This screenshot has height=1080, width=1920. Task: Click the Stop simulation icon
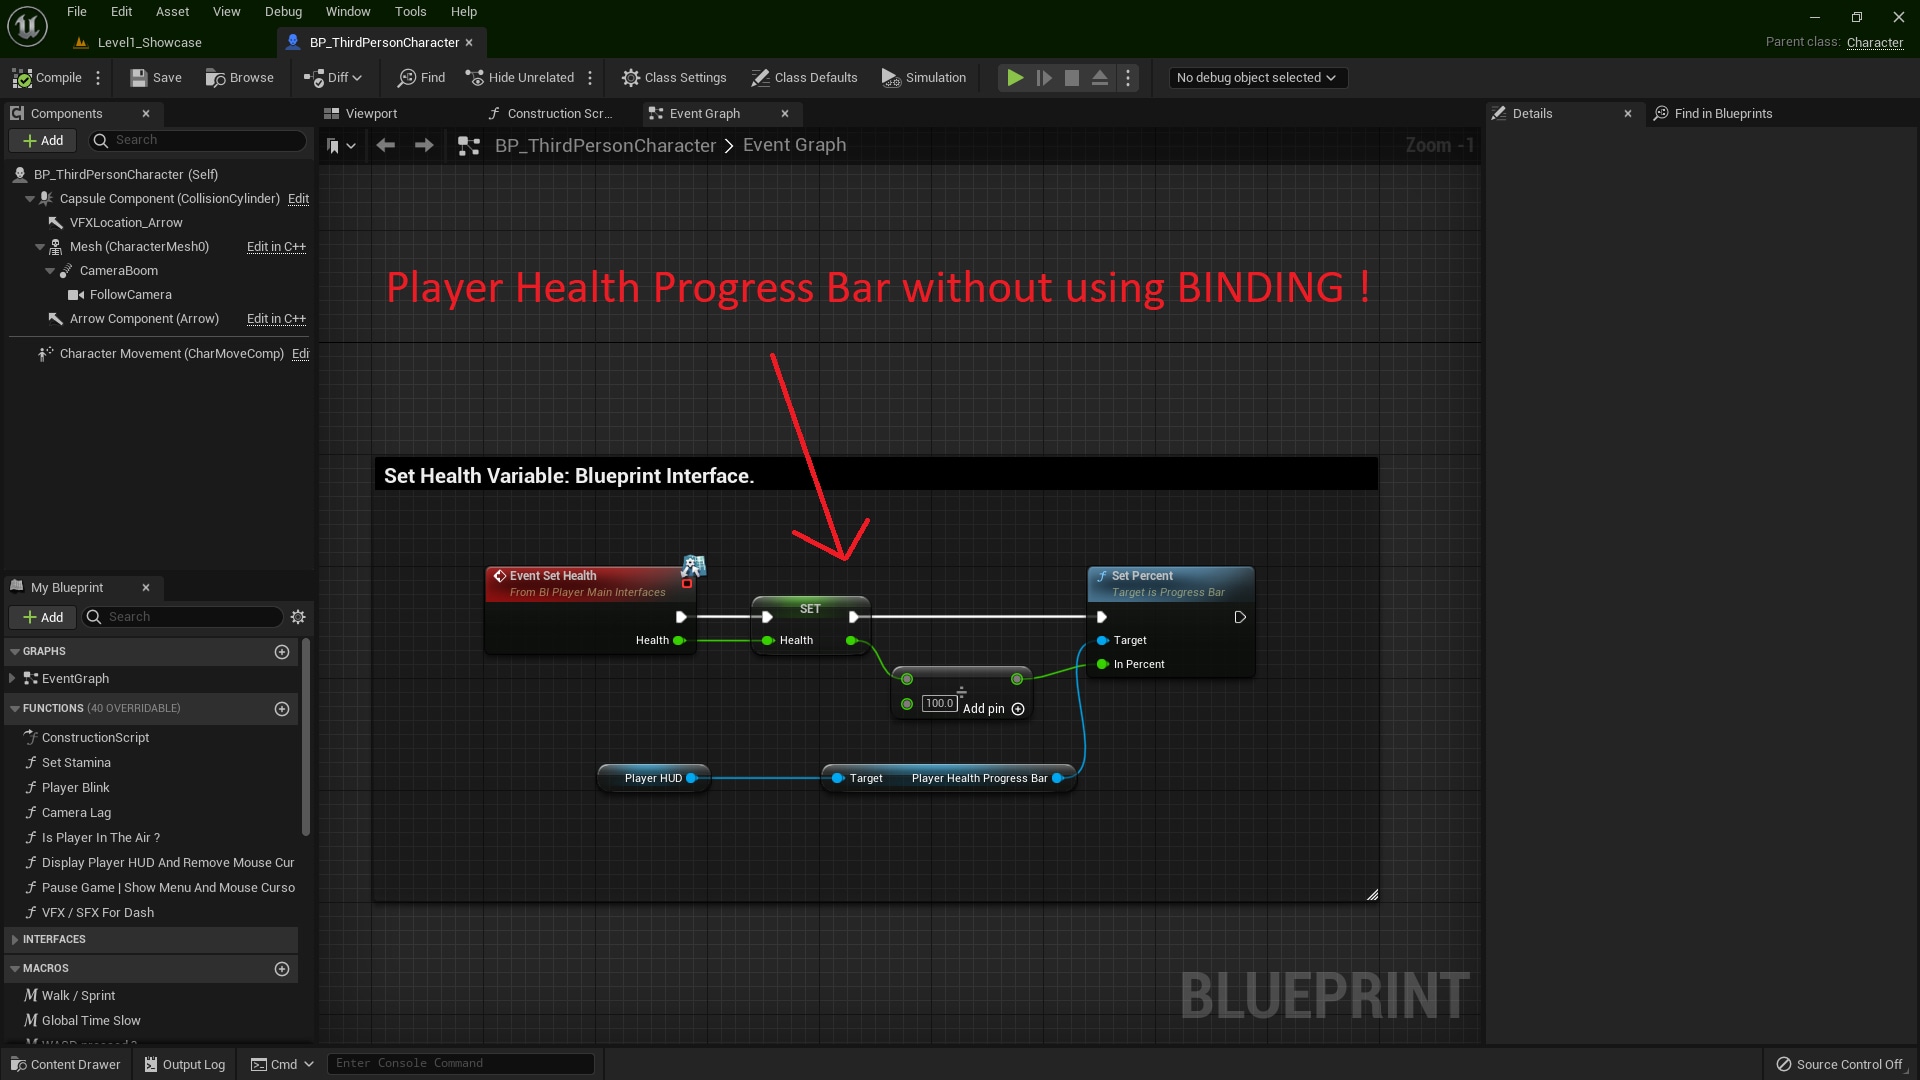click(1072, 78)
